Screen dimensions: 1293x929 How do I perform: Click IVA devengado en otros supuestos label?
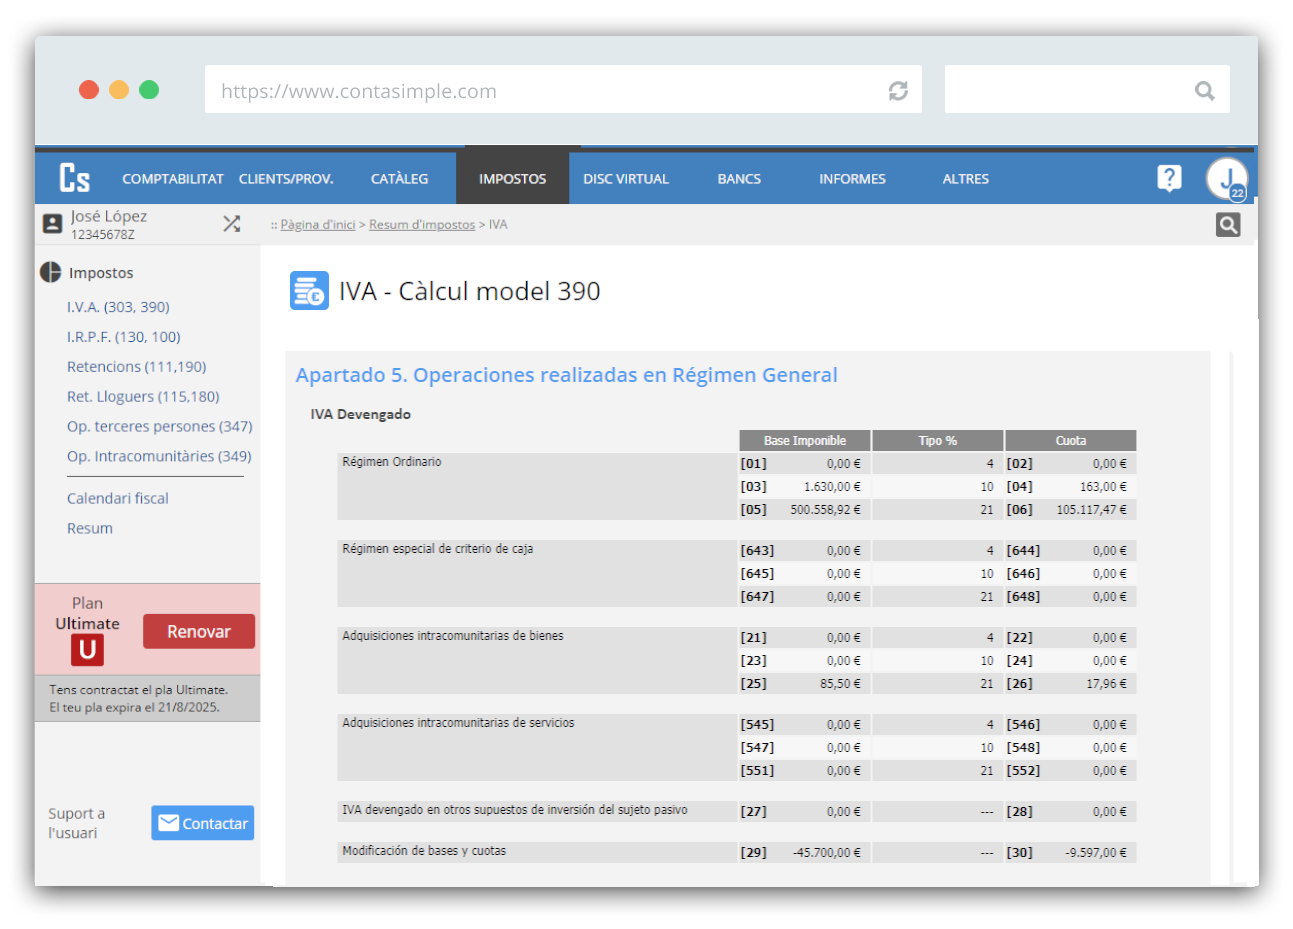point(515,810)
